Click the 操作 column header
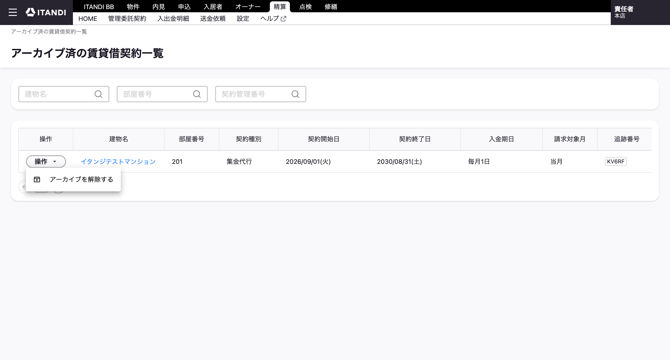The width and height of the screenshot is (670, 360). (46, 139)
